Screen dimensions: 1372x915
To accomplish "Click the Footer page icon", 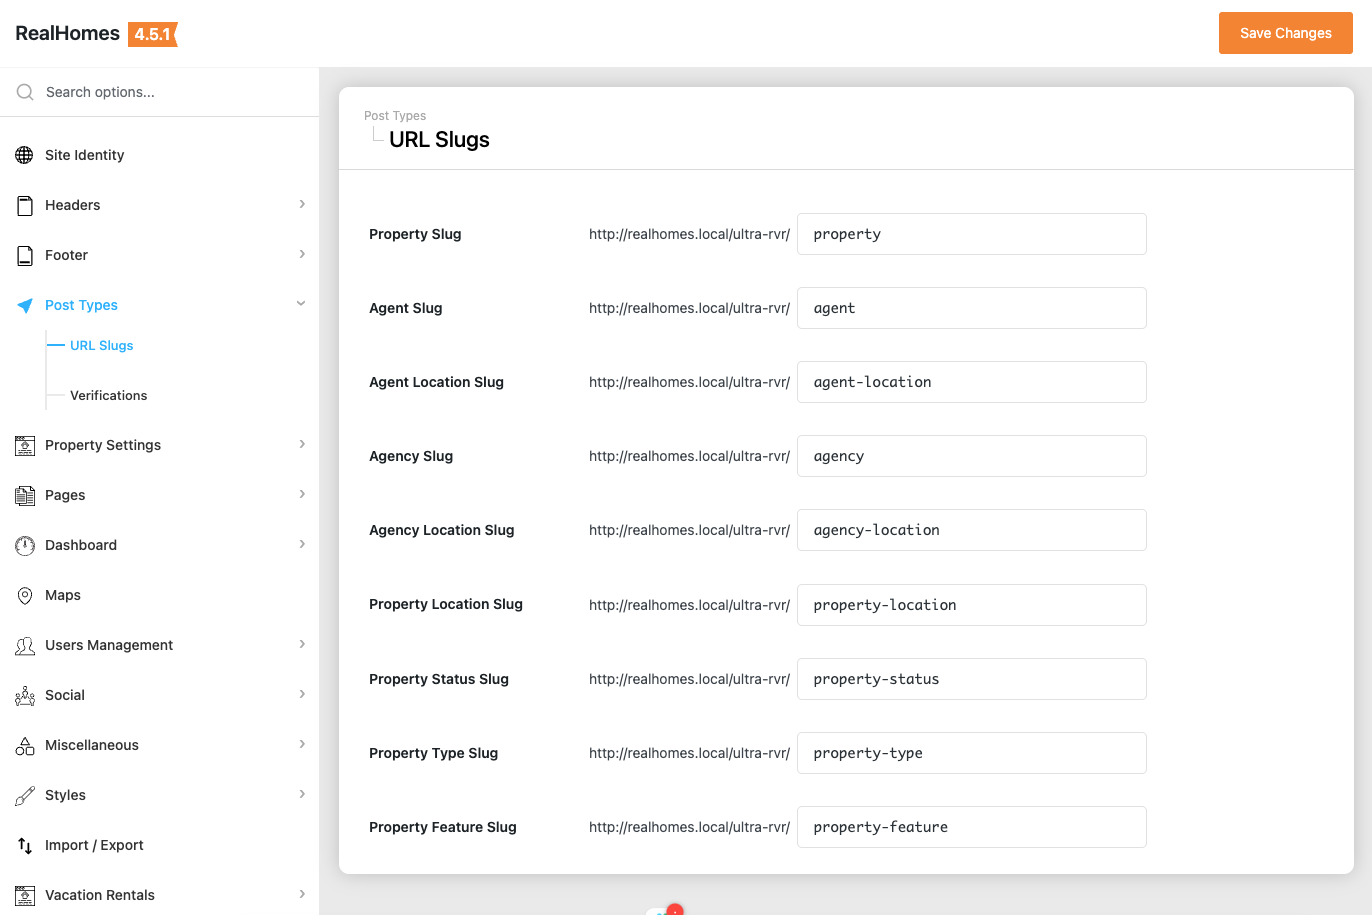I will tap(25, 255).
